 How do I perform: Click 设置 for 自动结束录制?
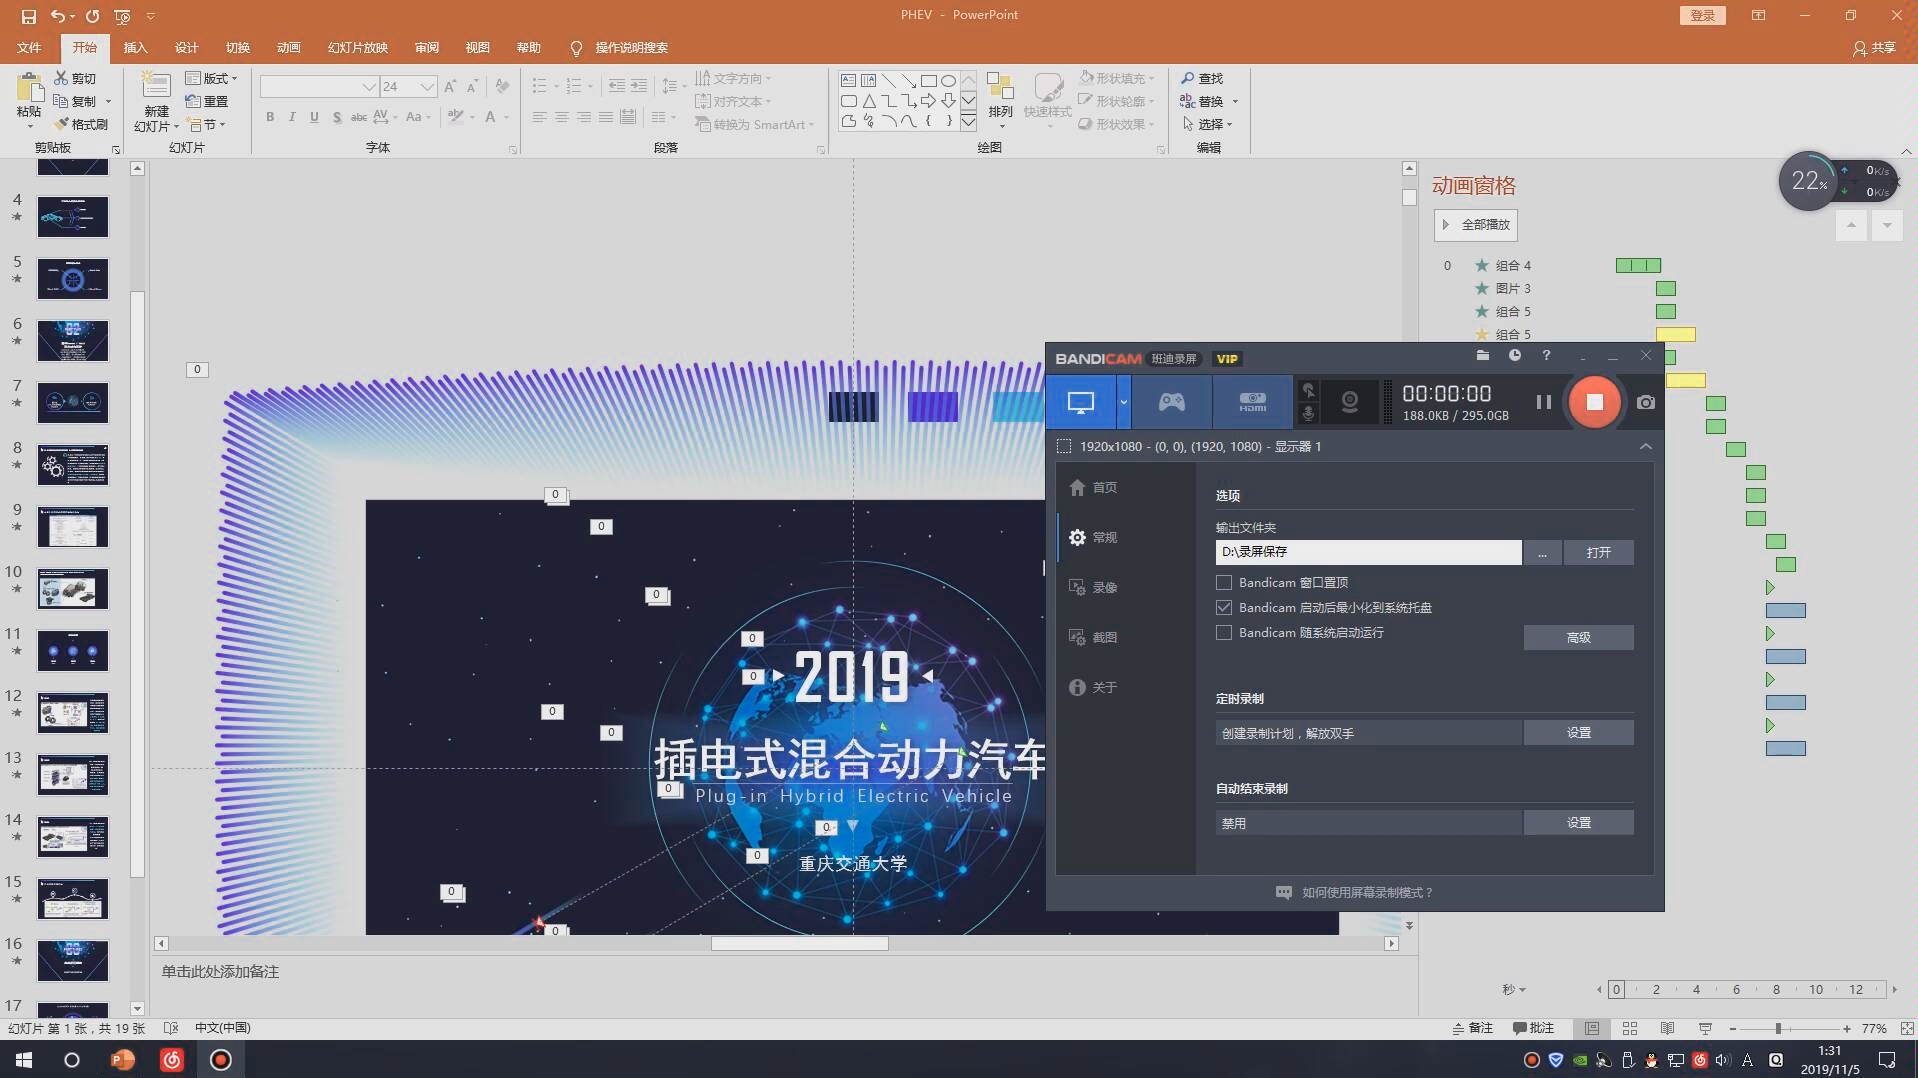pyautogui.click(x=1578, y=823)
